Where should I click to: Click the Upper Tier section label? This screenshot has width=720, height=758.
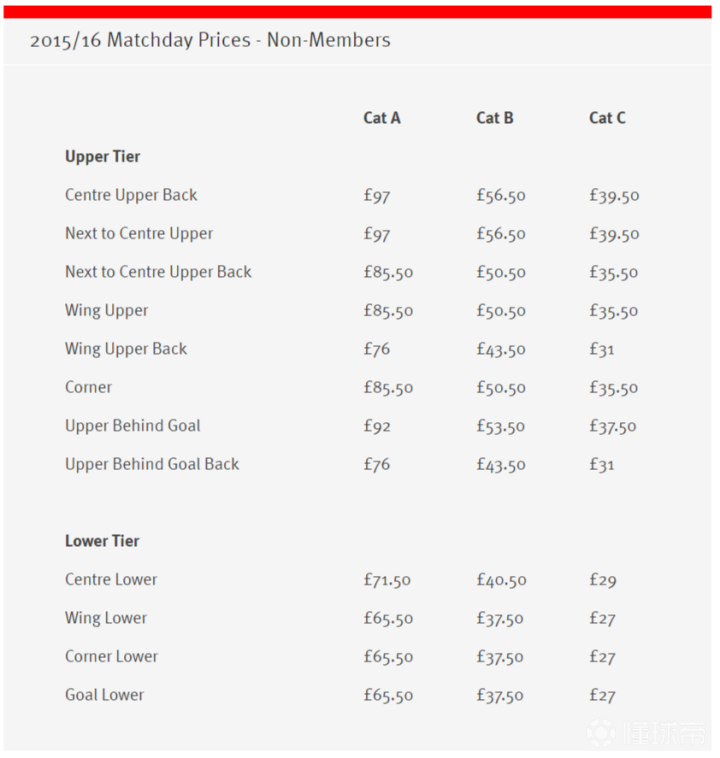[x=103, y=157]
